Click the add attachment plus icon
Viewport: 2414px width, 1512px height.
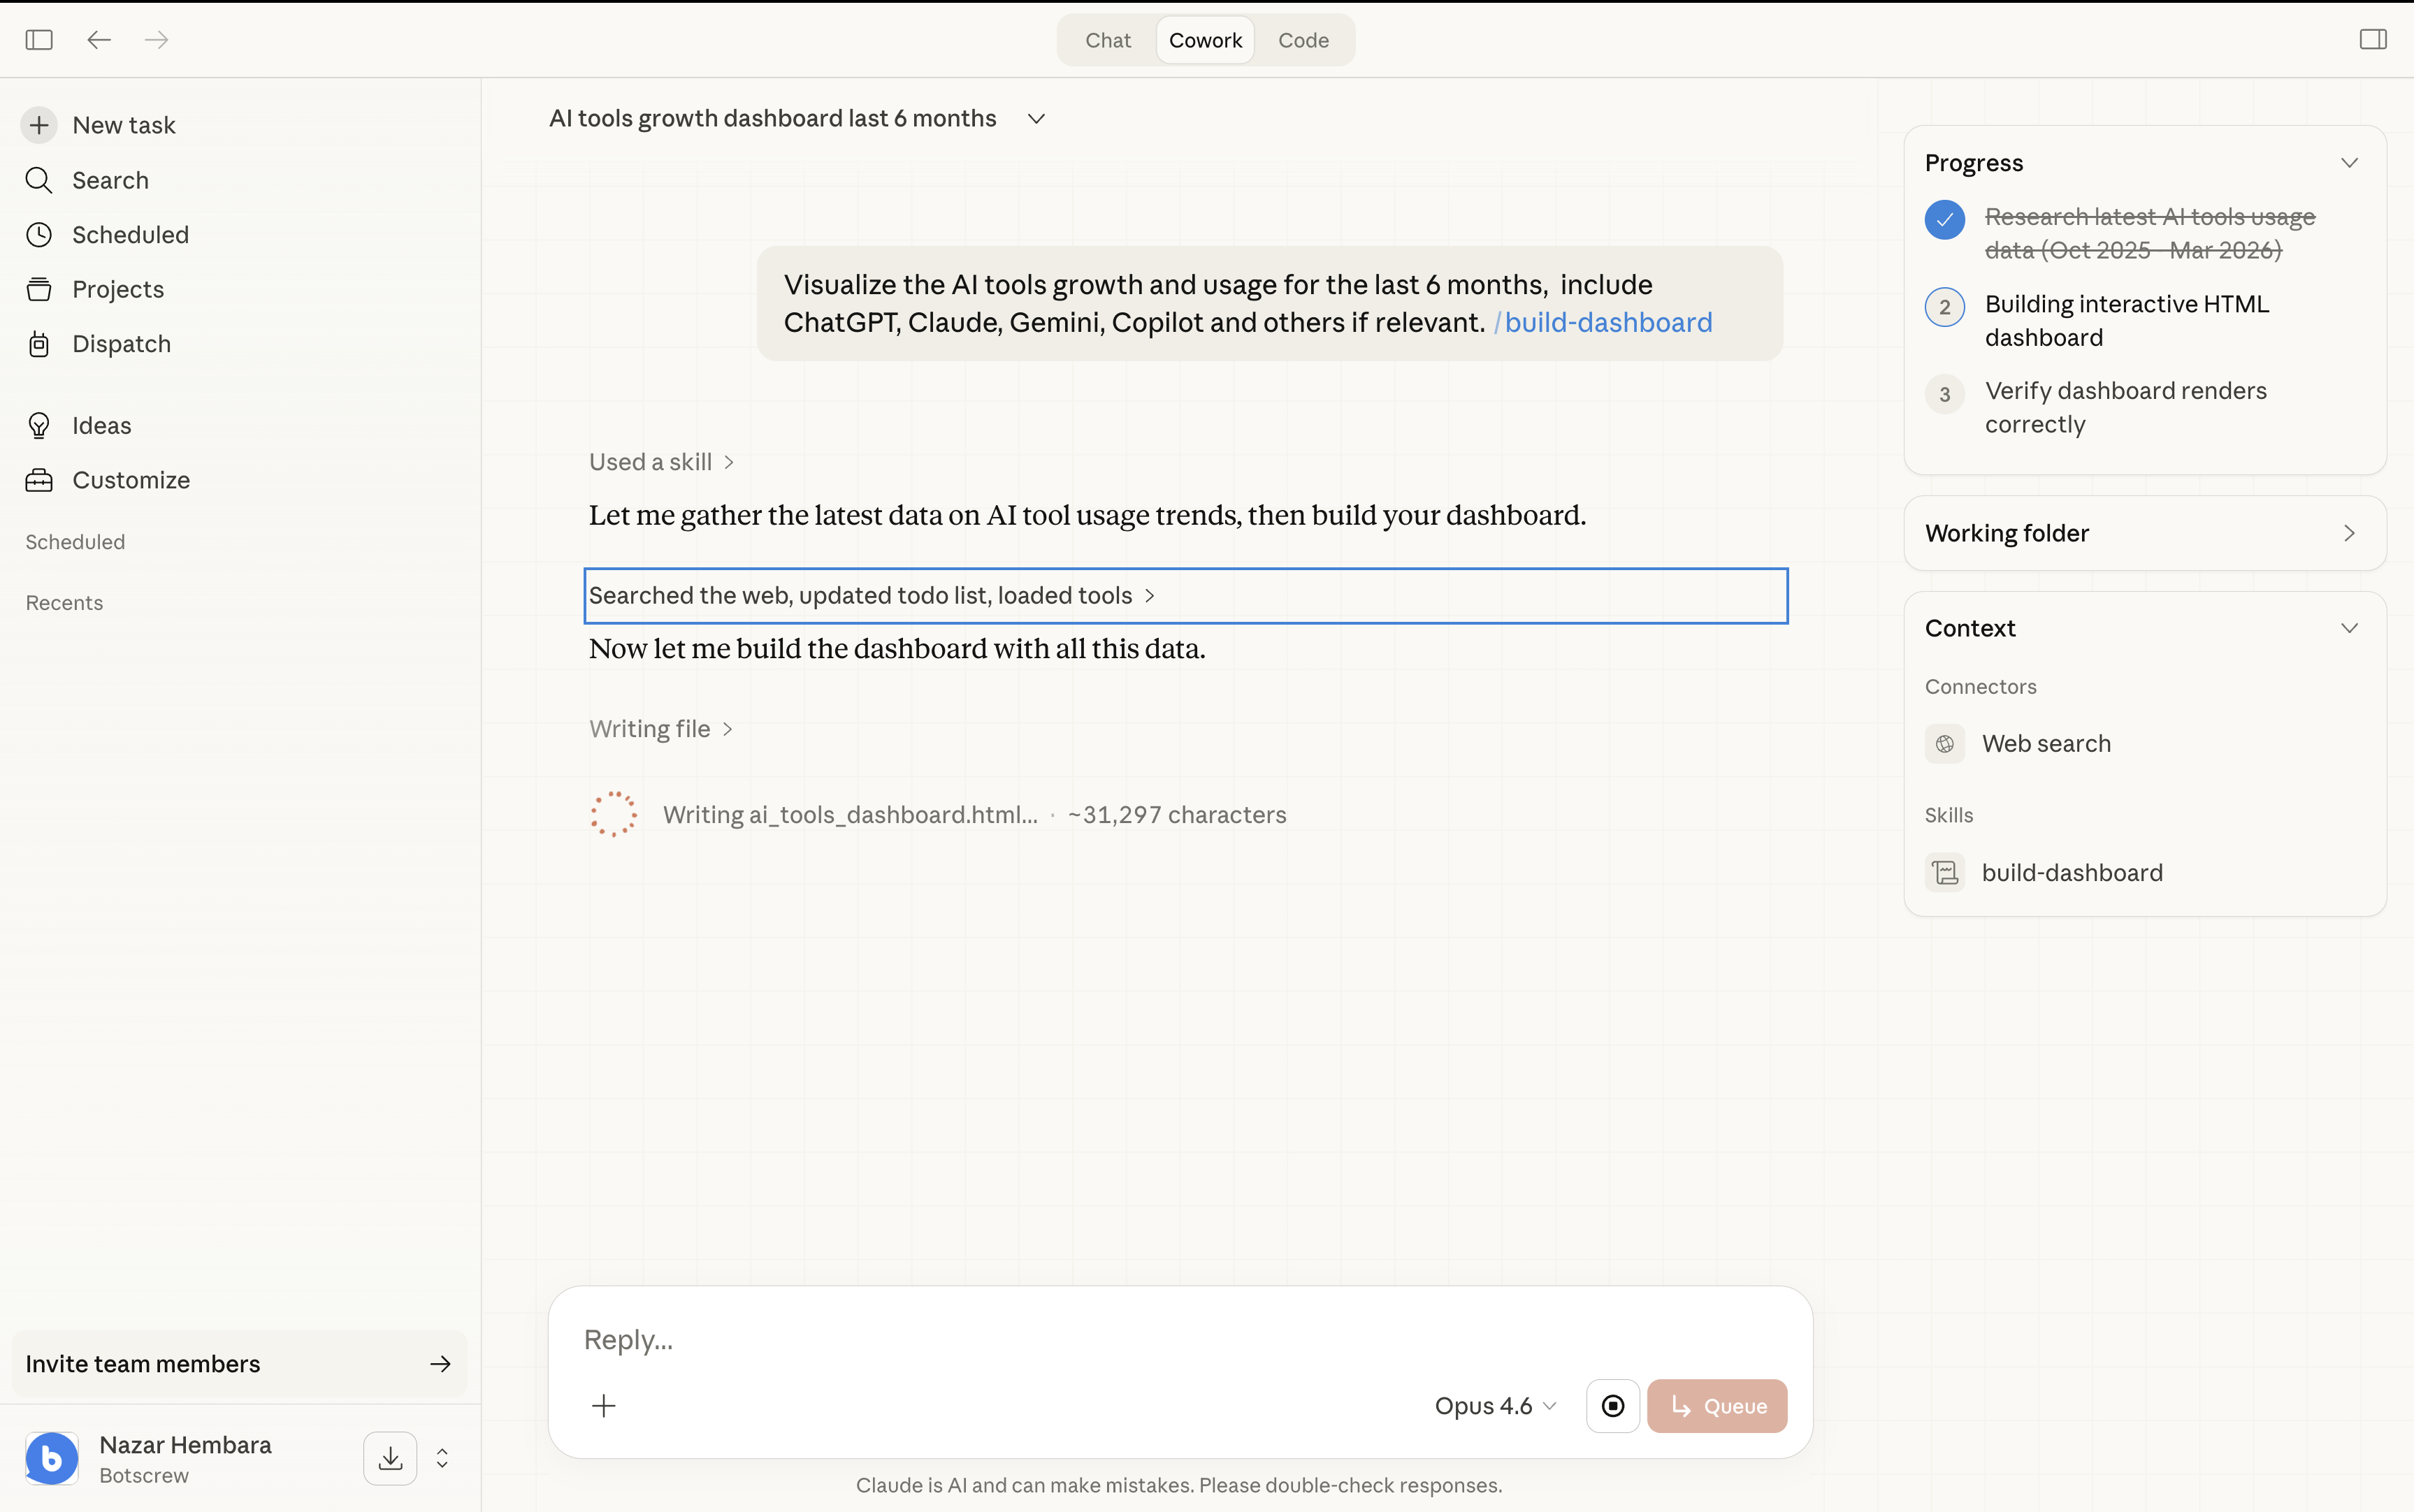604,1406
